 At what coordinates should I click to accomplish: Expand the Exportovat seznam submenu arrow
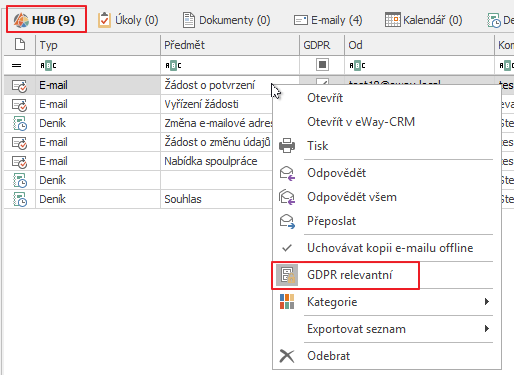[487, 329]
